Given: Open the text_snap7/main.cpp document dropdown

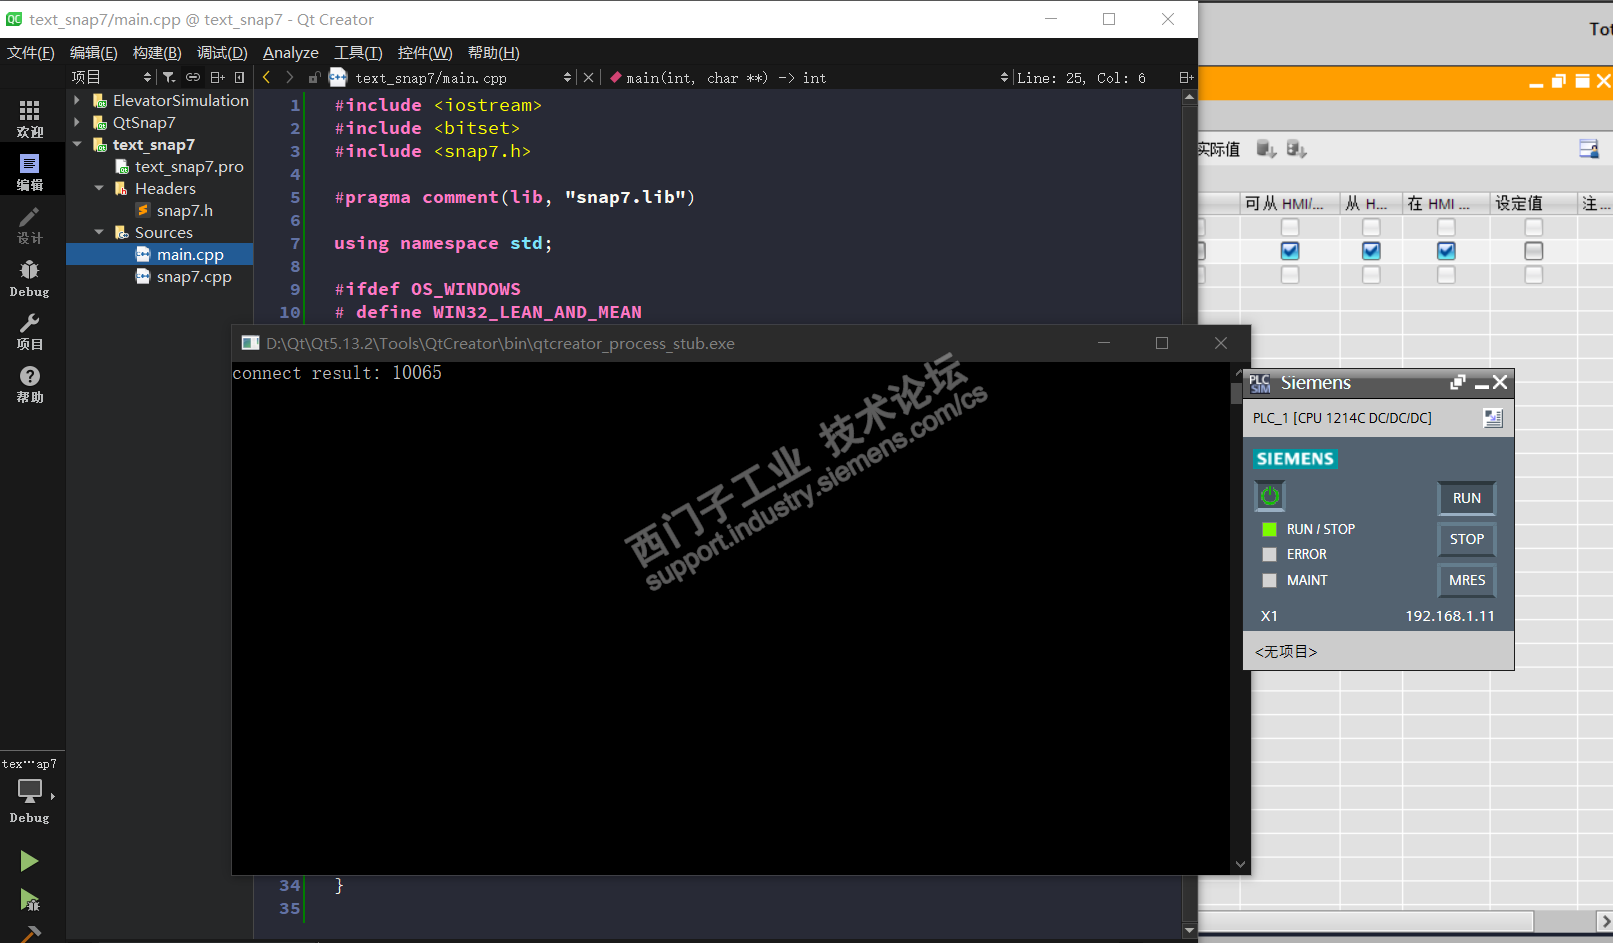Looking at the screenshot, I should point(463,77).
